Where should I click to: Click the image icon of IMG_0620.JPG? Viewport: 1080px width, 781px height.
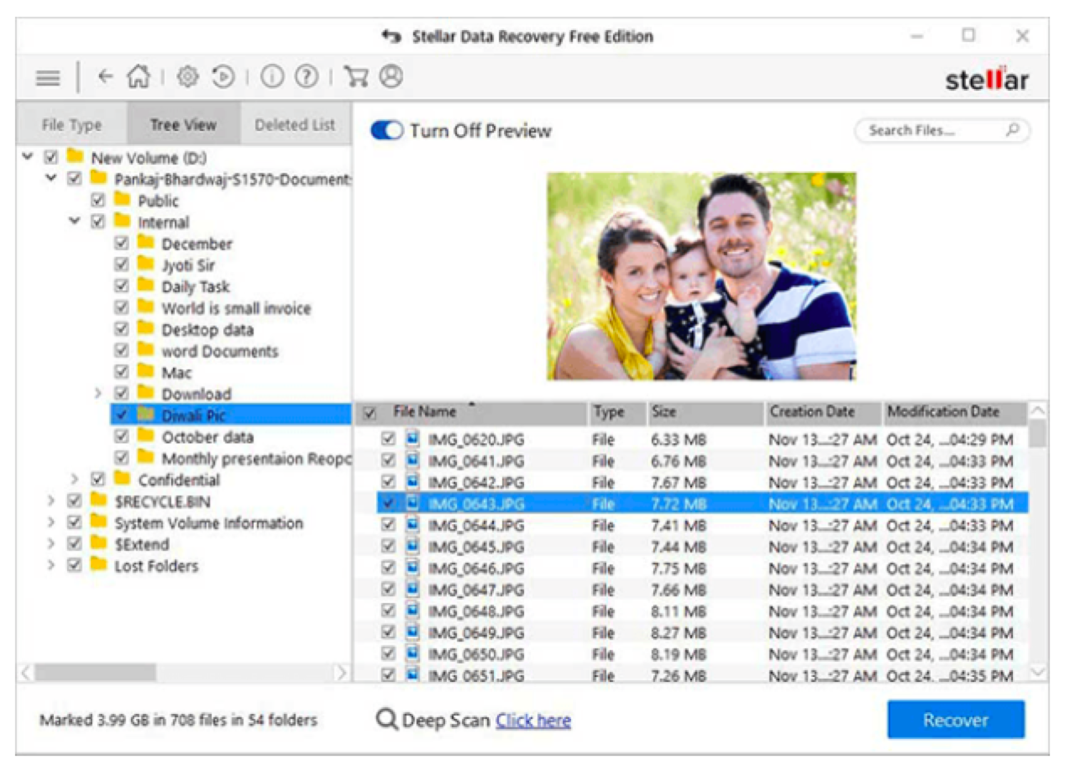coord(412,438)
